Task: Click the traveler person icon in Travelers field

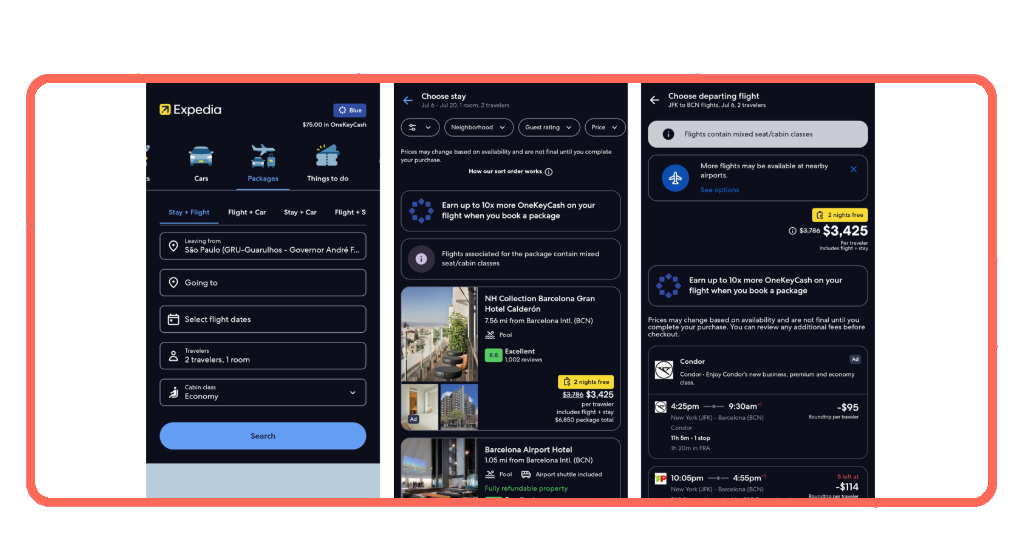Action: tap(173, 356)
